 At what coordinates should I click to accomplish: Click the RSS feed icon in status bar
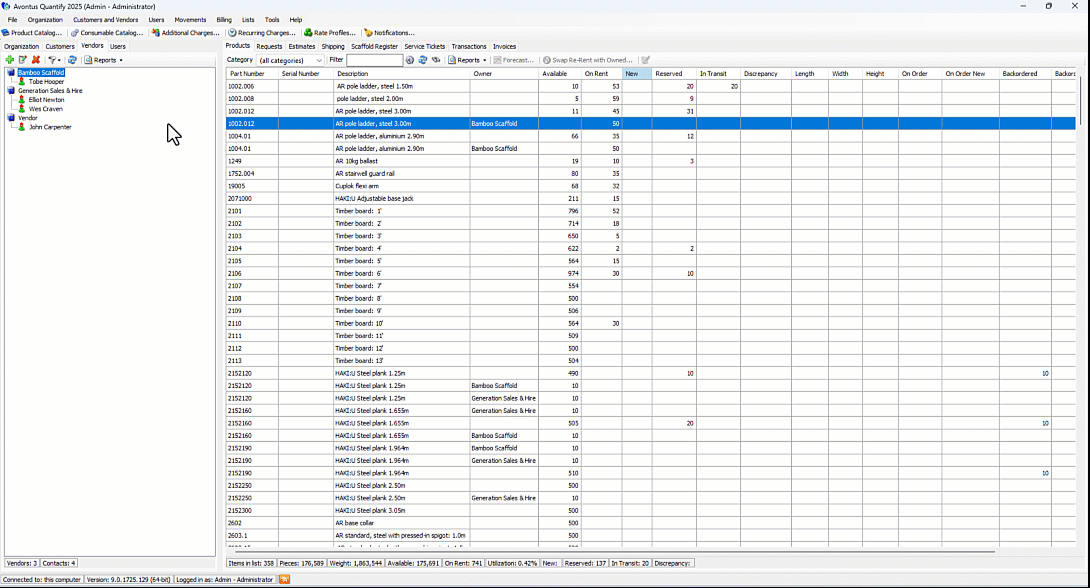pyautogui.click(x=285, y=579)
